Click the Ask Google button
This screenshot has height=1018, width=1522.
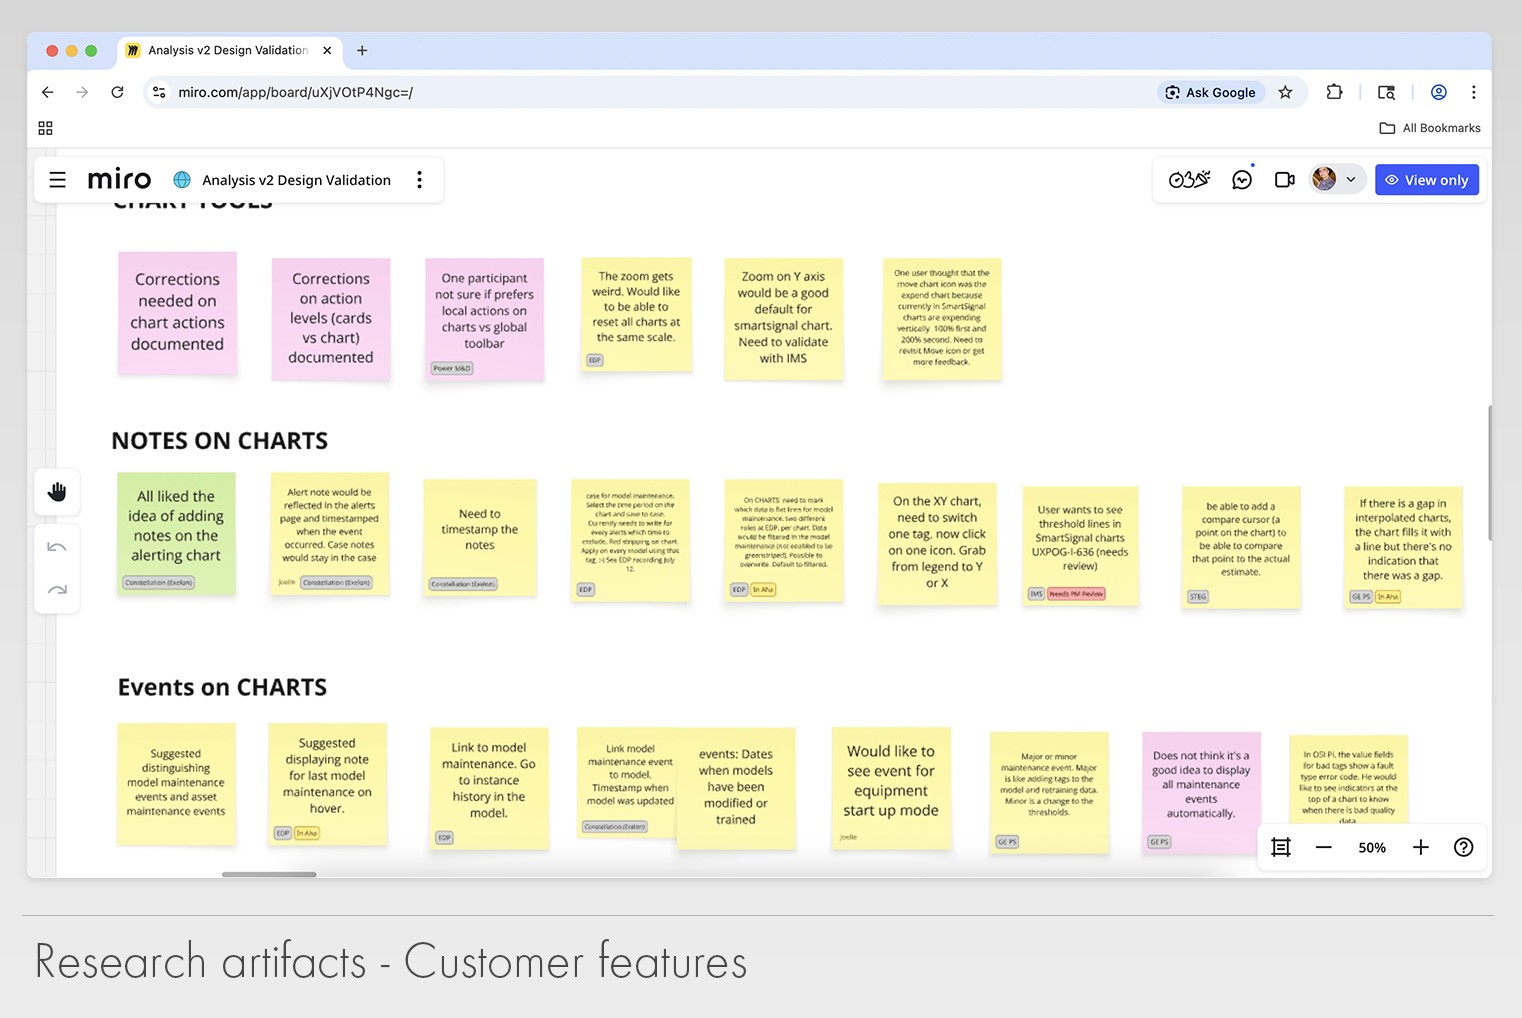pyautogui.click(x=1210, y=92)
